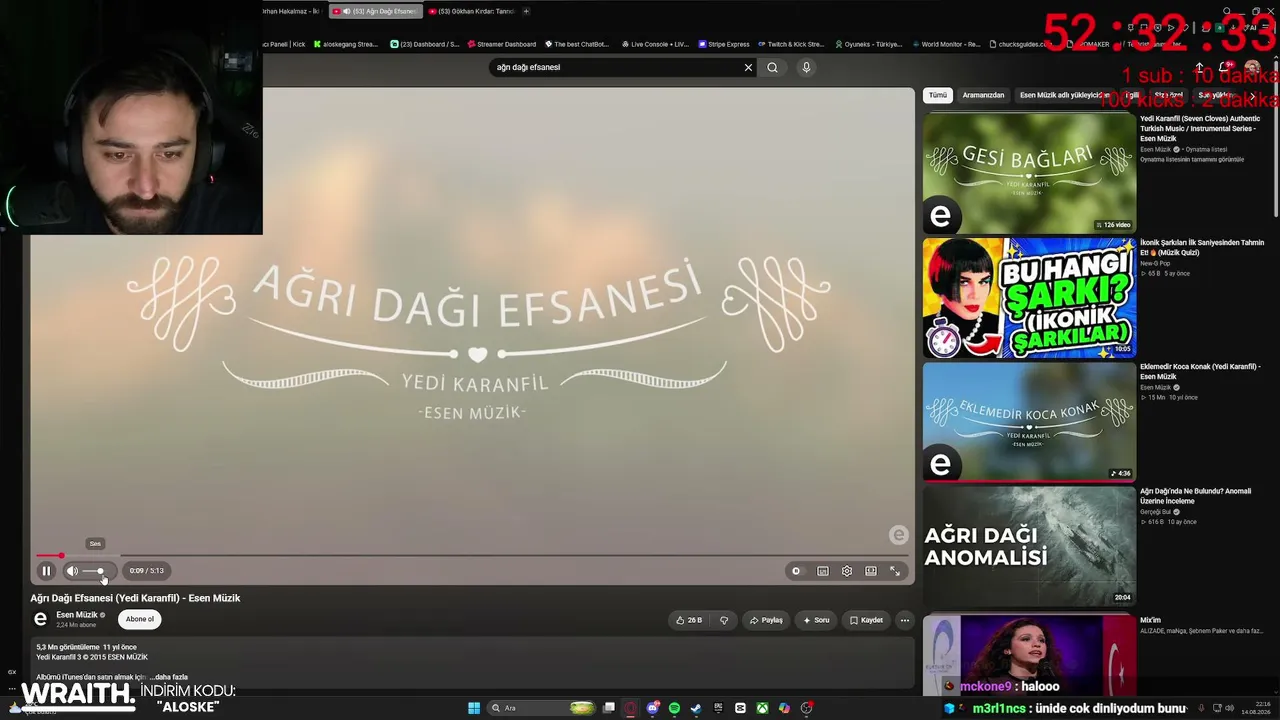Open the taskbar clock and date
1280x720 pixels.
(1254, 708)
